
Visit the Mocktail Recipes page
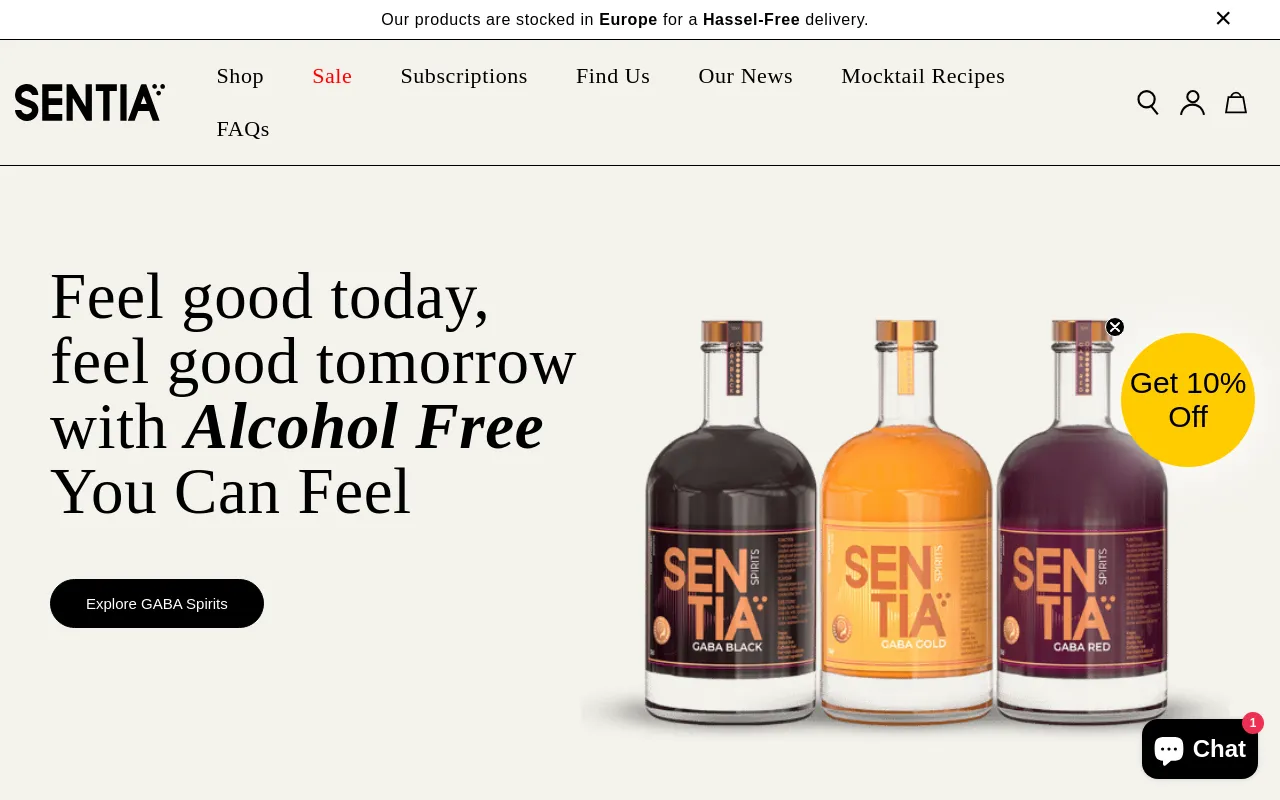tap(923, 76)
